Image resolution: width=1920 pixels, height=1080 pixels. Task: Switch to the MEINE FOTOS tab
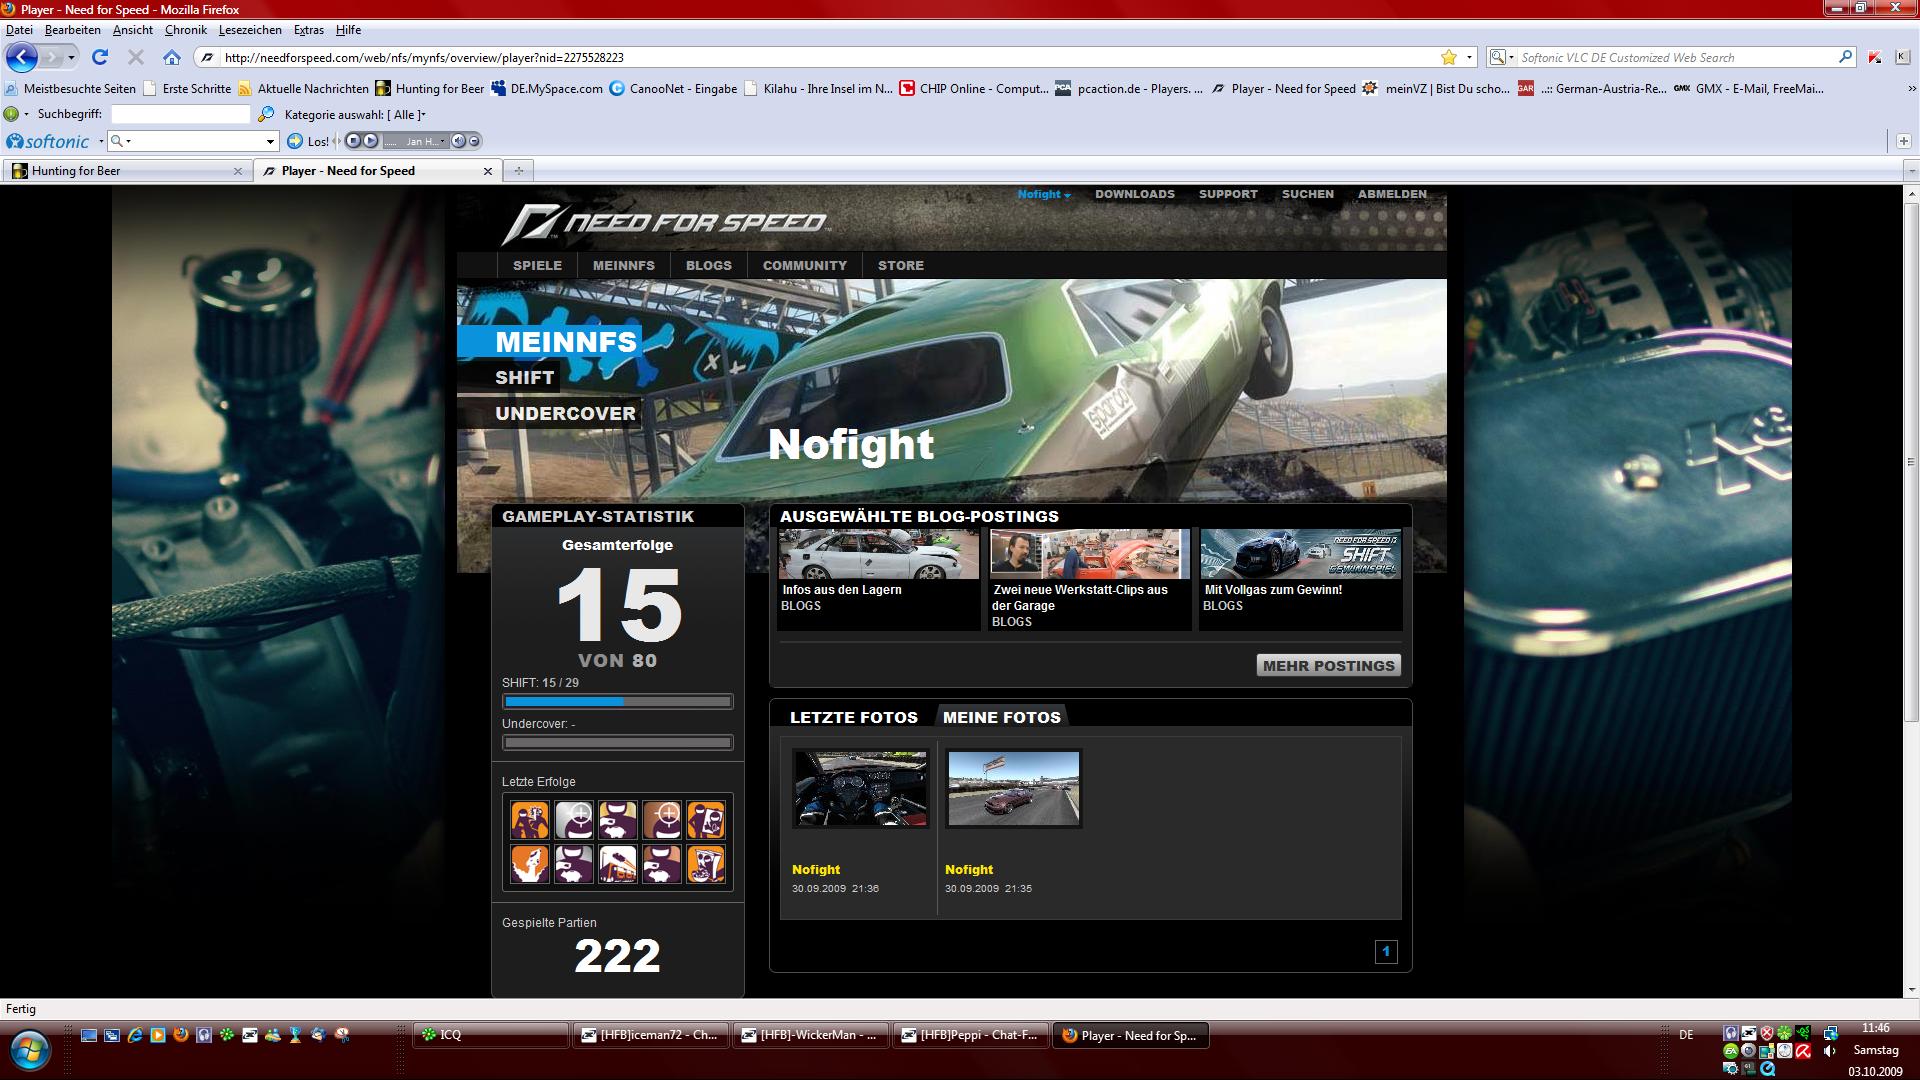click(1001, 717)
